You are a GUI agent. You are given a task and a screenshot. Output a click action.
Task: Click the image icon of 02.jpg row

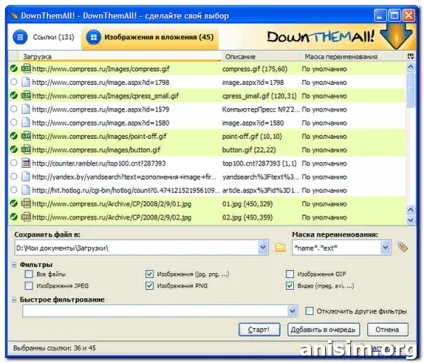coord(26,217)
